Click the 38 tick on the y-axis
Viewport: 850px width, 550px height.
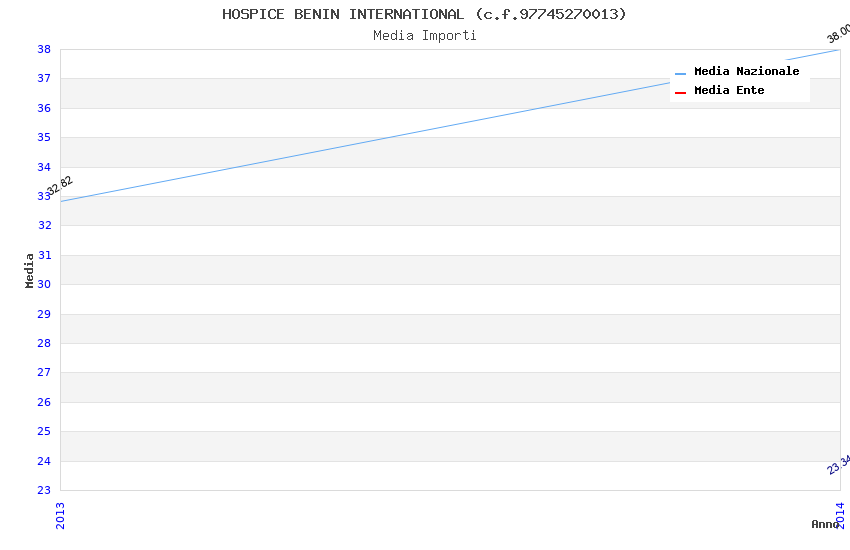coord(44,49)
